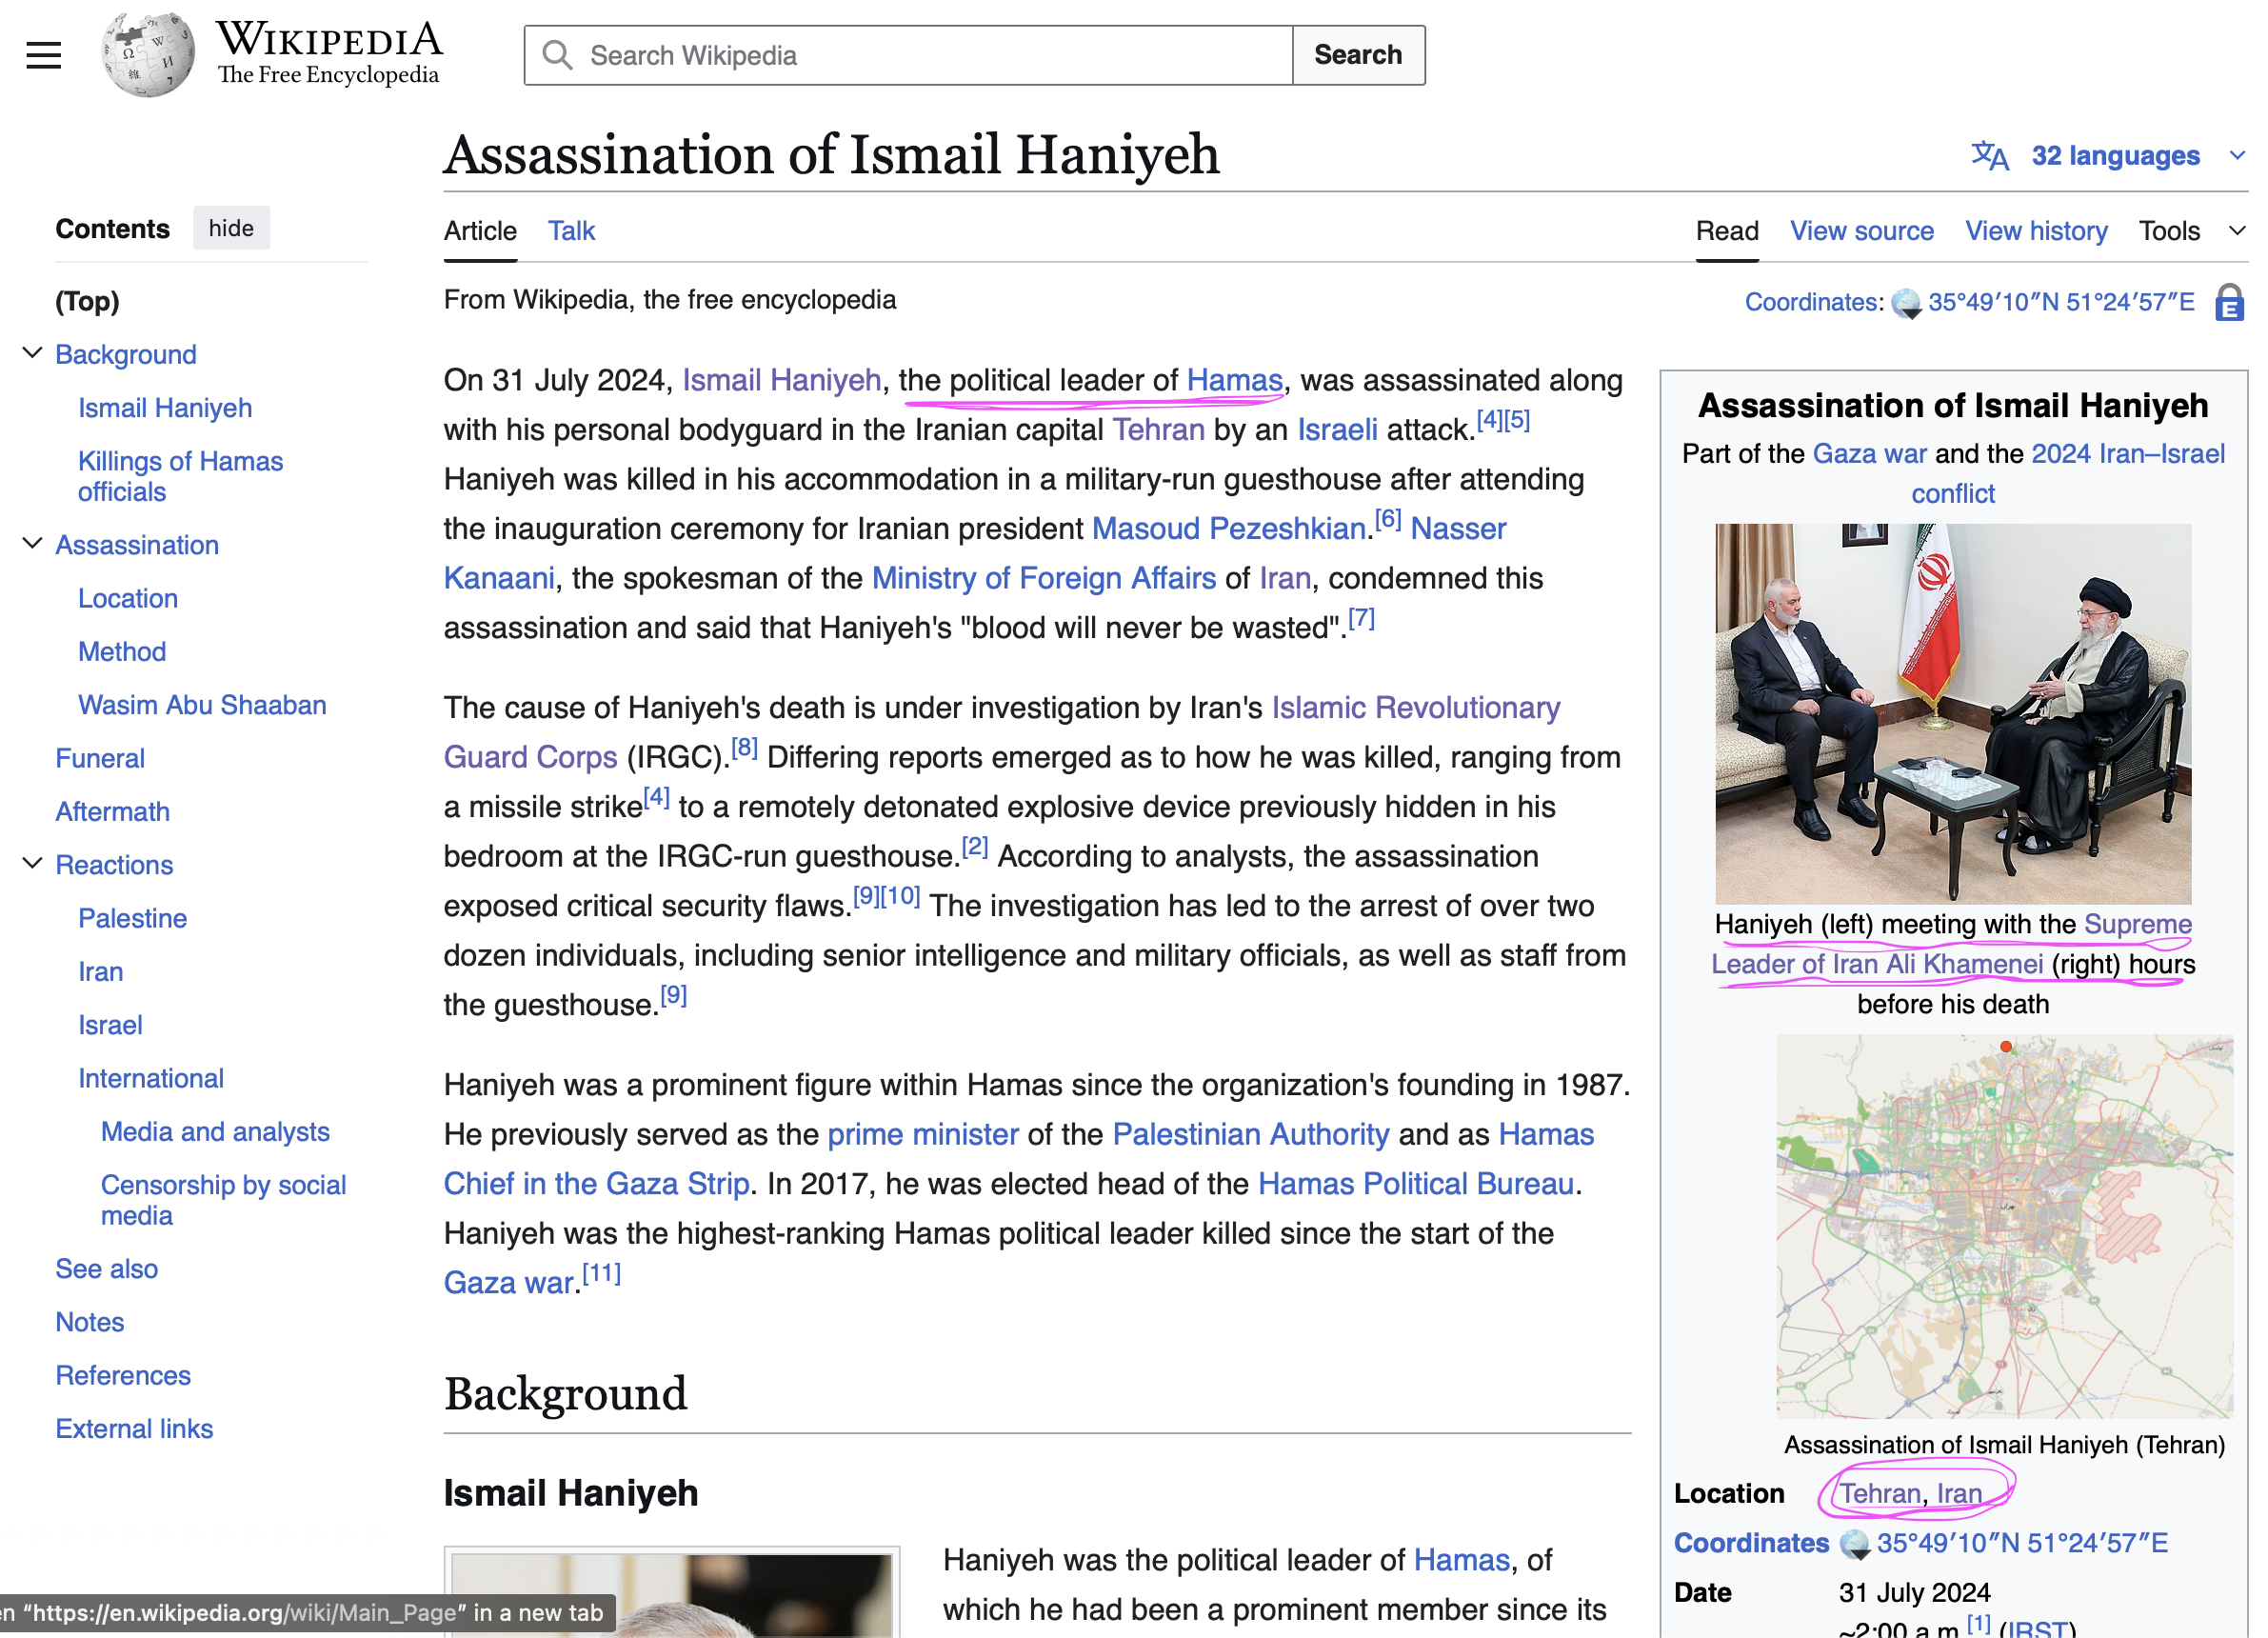Go to Palestine in contents sidebar
Viewport: 2268px width, 1638px height.
tap(132, 918)
